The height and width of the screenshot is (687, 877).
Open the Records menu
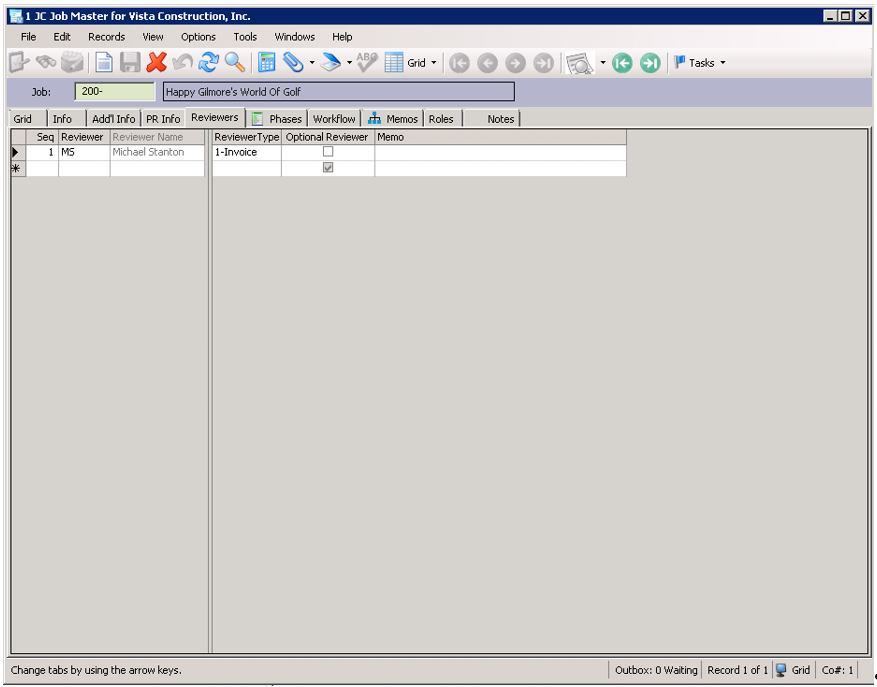(106, 37)
